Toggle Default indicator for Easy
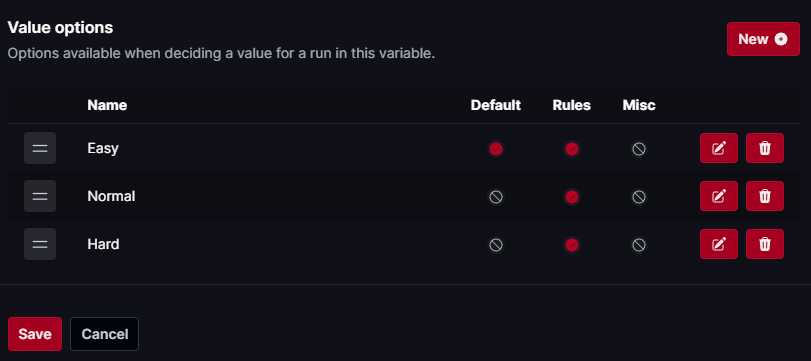Image resolution: width=811 pixels, height=361 pixels. (x=495, y=149)
